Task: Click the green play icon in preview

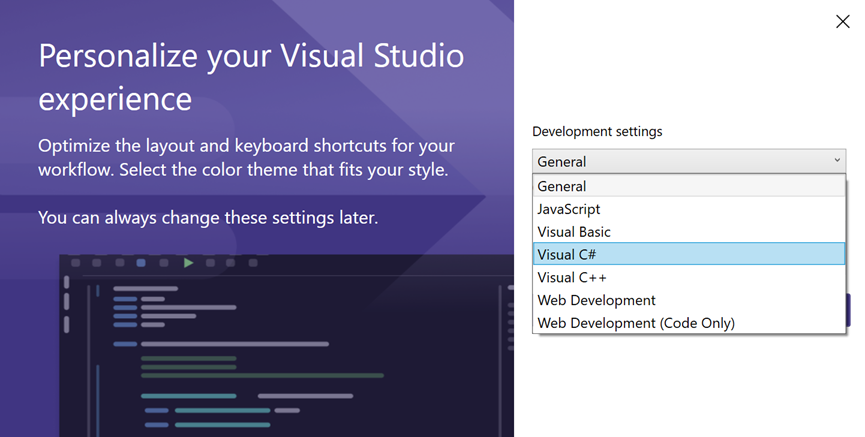Action: click(x=189, y=263)
